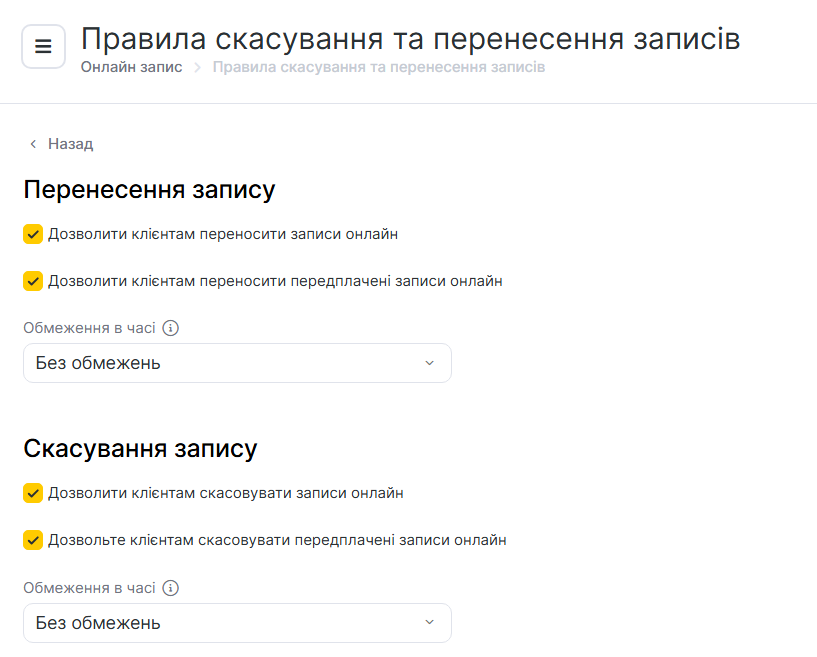Uncheck rescheduling prepaid appointments online
The height and width of the screenshot is (657, 817).
pyautogui.click(x=33, y=281)
